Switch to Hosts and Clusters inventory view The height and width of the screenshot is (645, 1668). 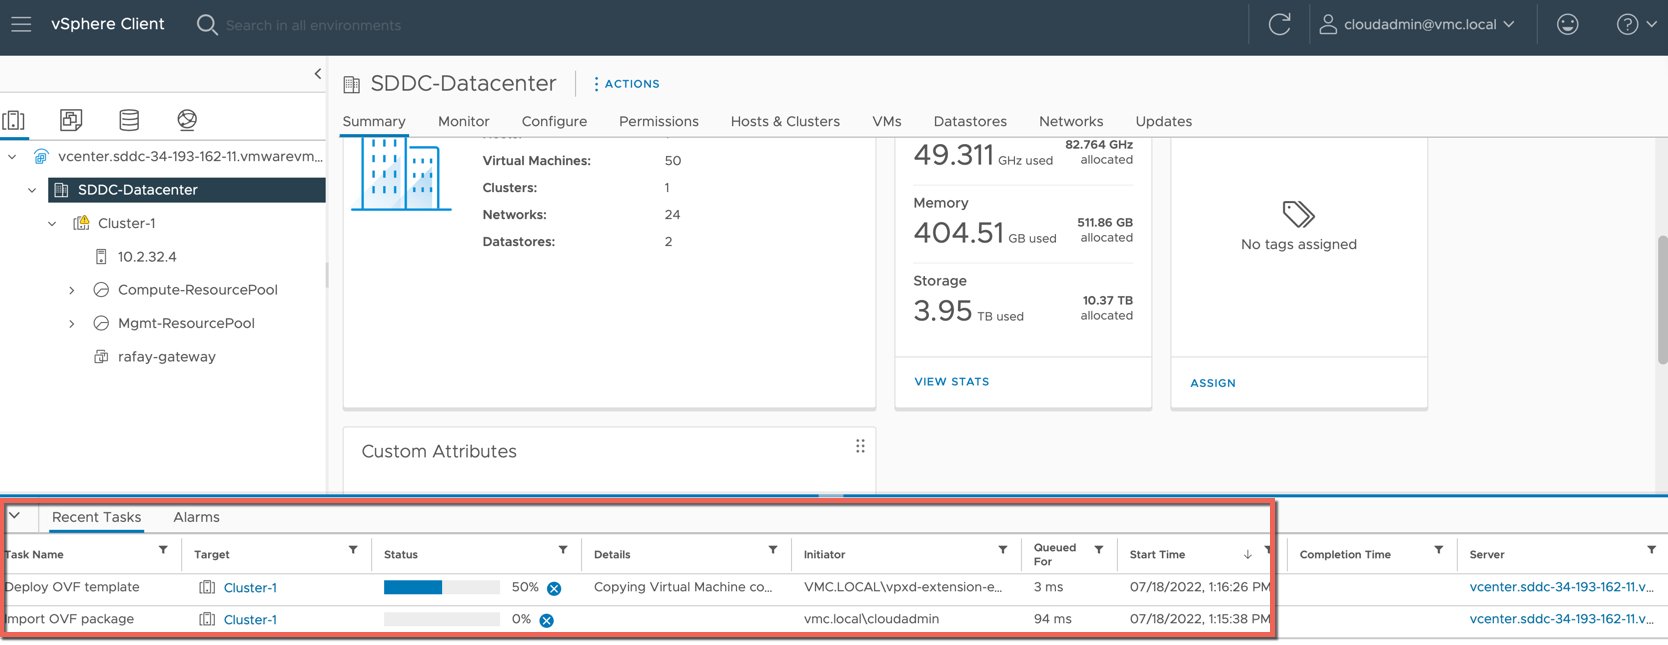click(14, 120)
